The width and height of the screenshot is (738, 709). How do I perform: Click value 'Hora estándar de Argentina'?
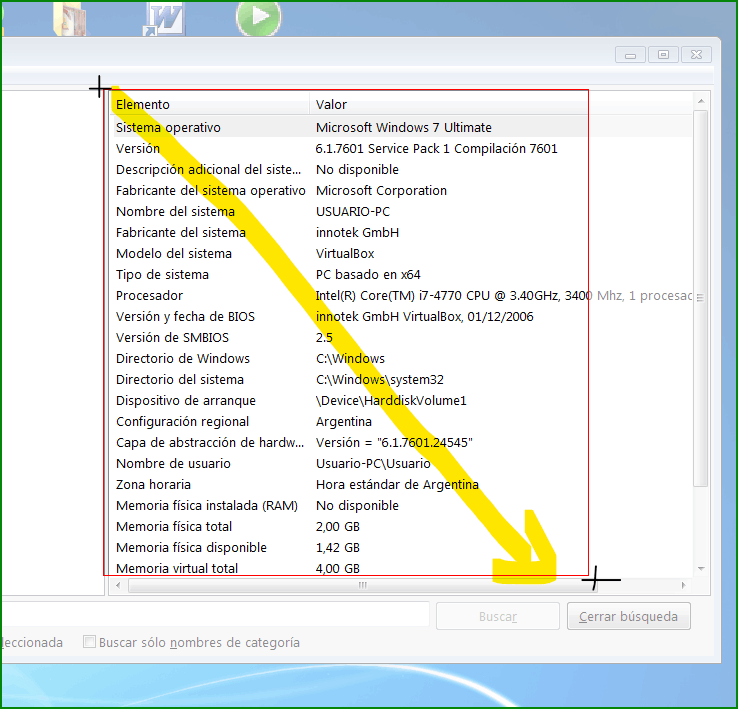pos(397,484)
